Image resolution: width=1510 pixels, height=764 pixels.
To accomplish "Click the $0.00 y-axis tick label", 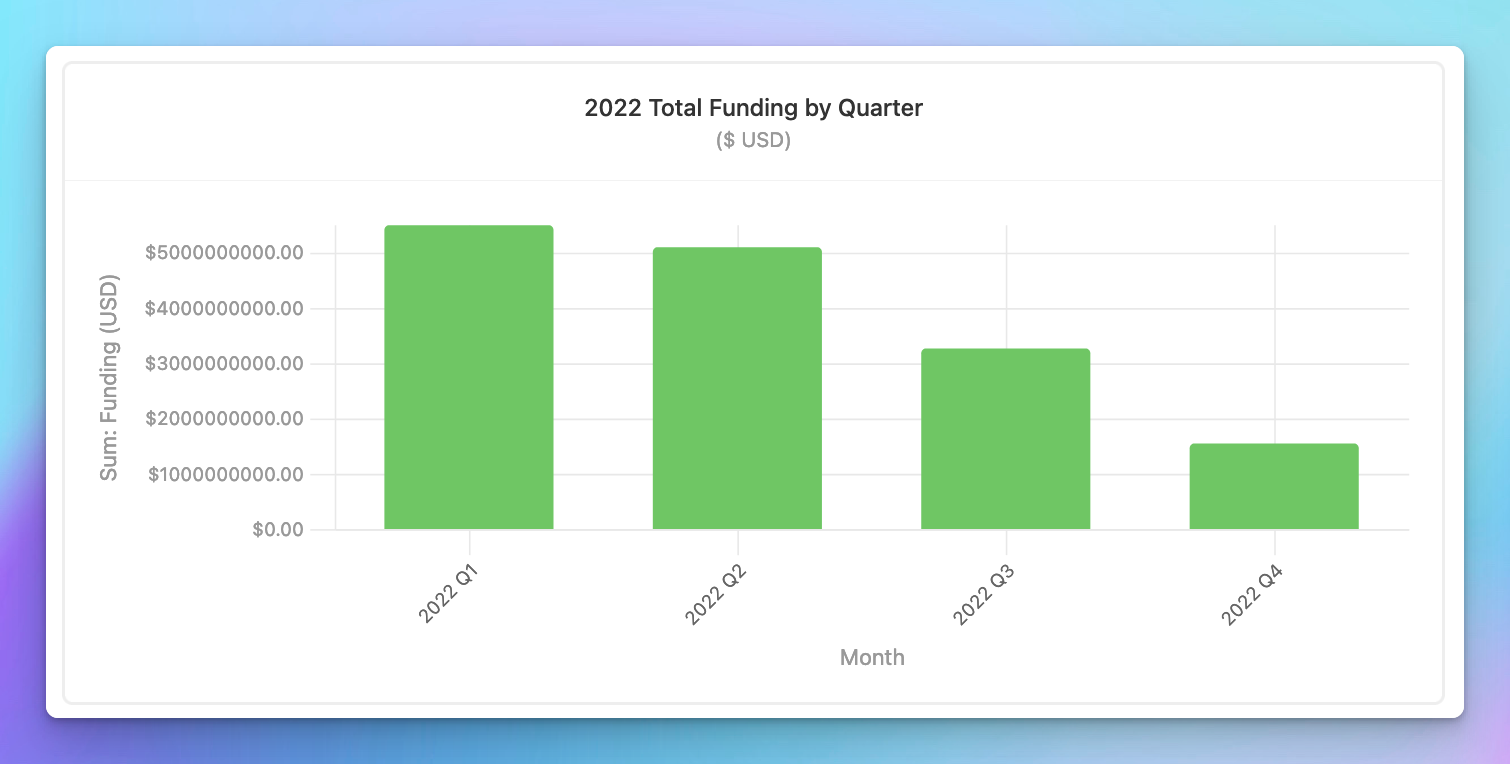I will click(278, 529).
